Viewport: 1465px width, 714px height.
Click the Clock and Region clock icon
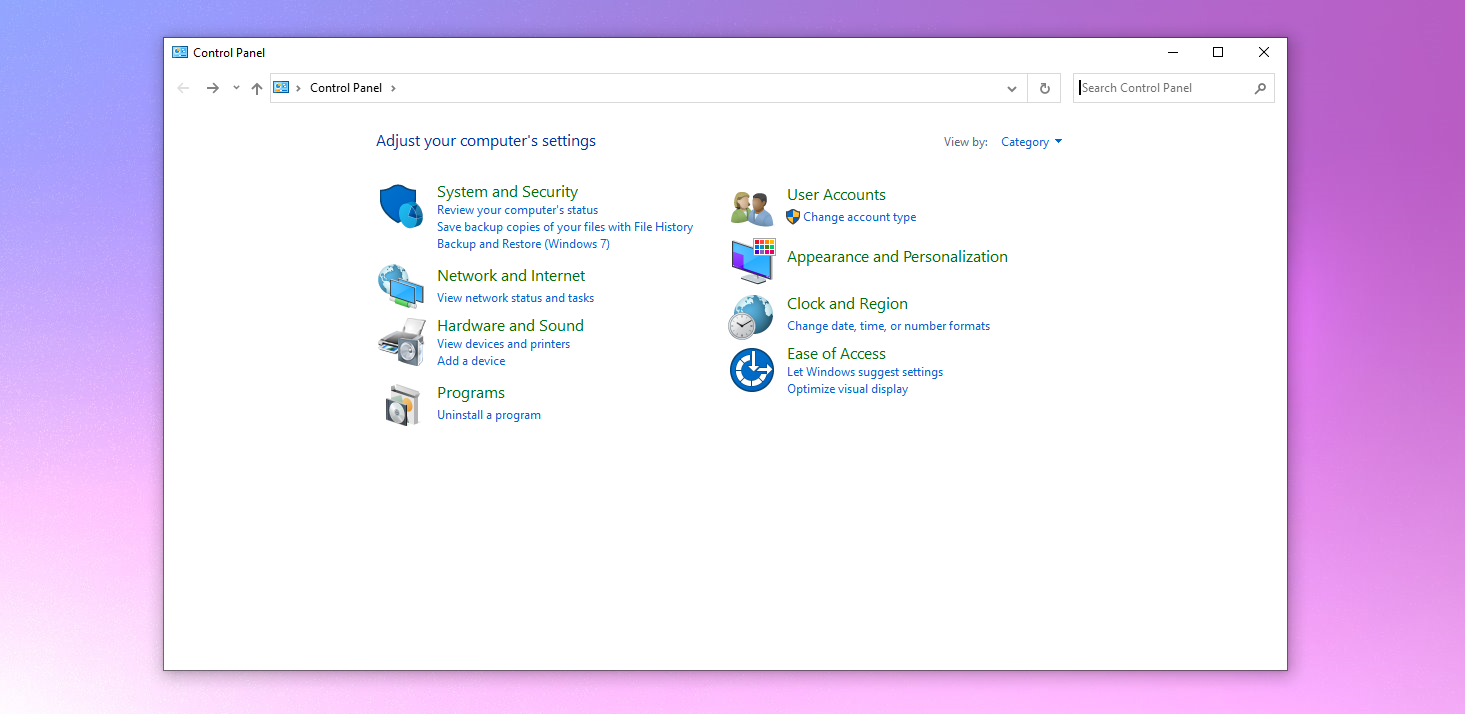[x=750, y=315]
